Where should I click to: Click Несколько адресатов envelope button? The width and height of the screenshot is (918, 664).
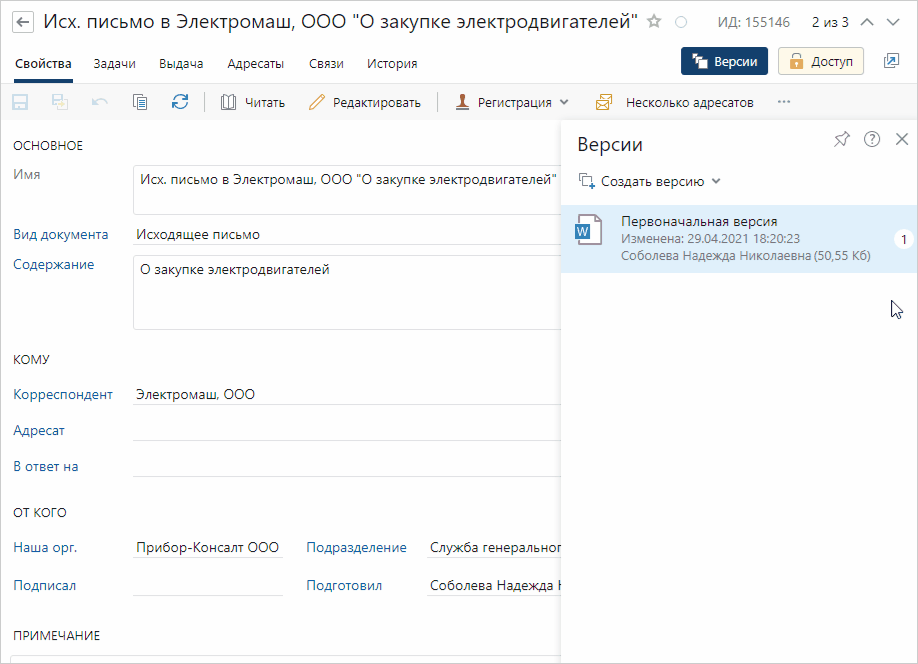(x=674, y=102)
